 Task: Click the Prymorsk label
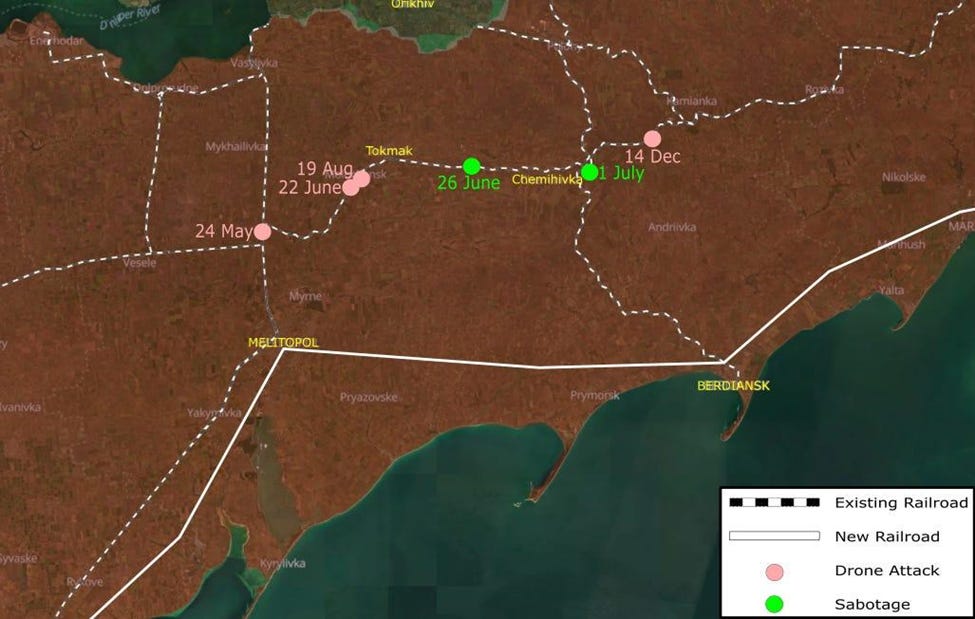pos(595,395)
